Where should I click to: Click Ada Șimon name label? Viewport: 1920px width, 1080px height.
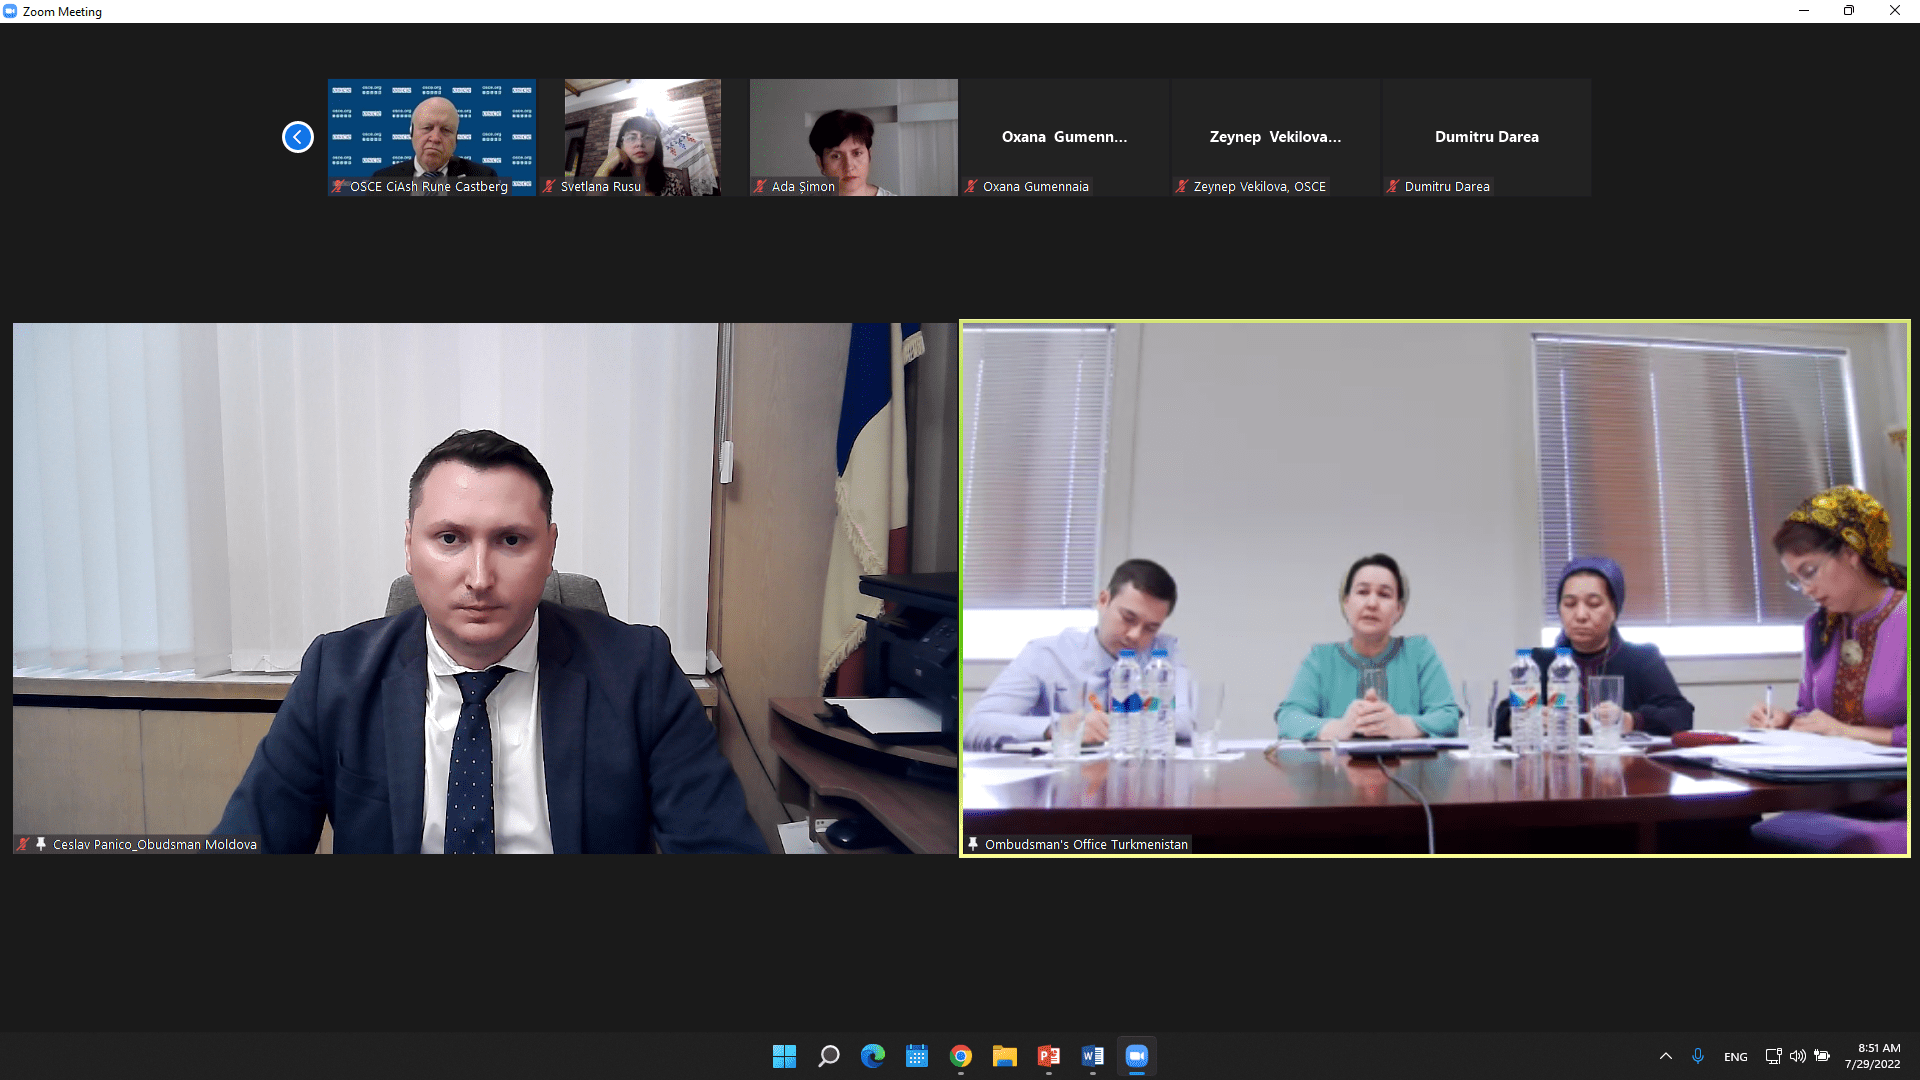point(803,186)
